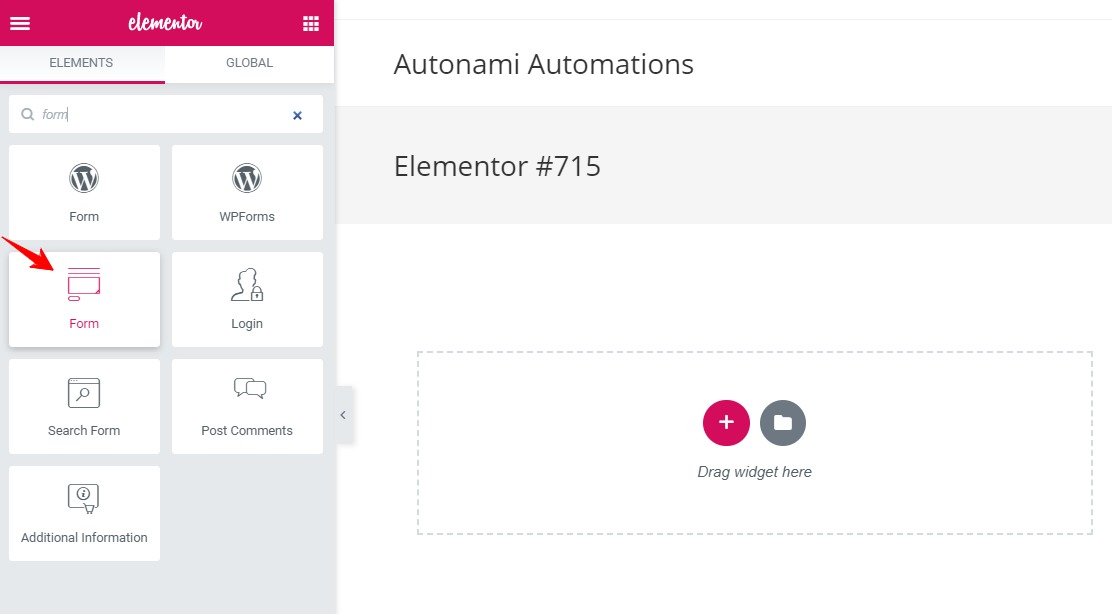Viewport: 1112px width, 614px height.
Task: Select the pink Elementor Form widget
Action: [x=84, y=299]
